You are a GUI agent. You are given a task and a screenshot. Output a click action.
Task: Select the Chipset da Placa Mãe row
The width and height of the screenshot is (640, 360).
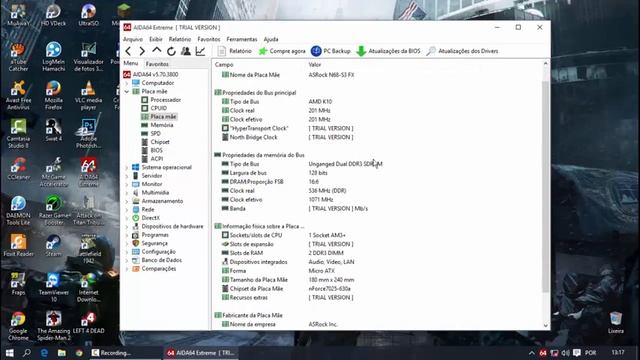tap(378, 289)
